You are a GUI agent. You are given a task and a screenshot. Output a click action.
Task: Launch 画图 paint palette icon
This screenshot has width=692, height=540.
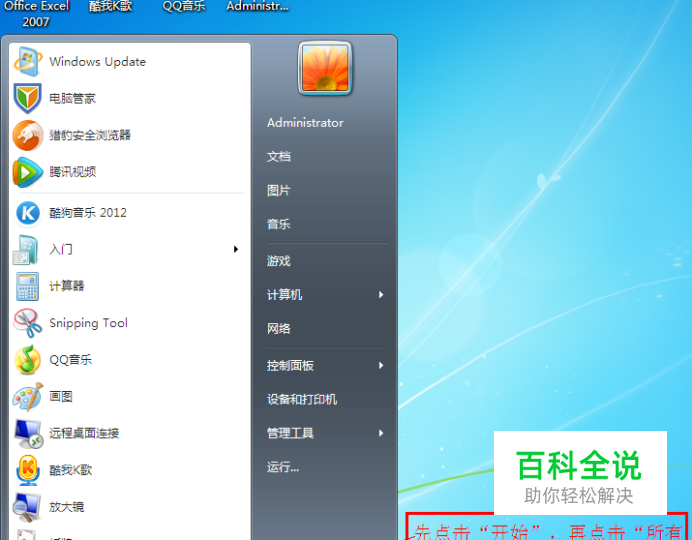pos(27,397)
